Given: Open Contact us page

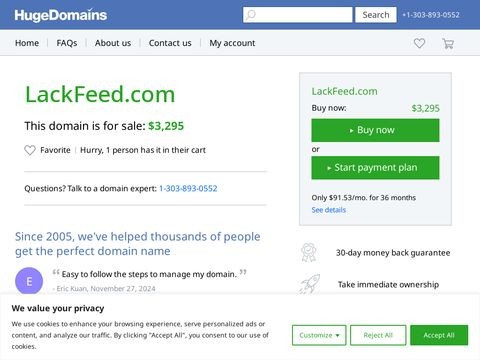Looking at the screenshot, I should click(170, 43).
